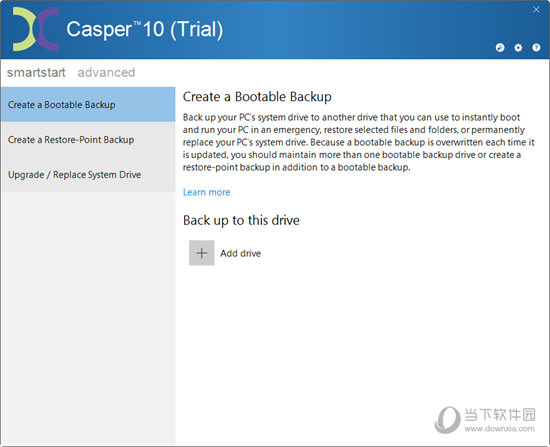The width and height of the screenshot is (550, 447).
Task: Choose Upgrade / Replace System Drive
Action: [88, 174]
